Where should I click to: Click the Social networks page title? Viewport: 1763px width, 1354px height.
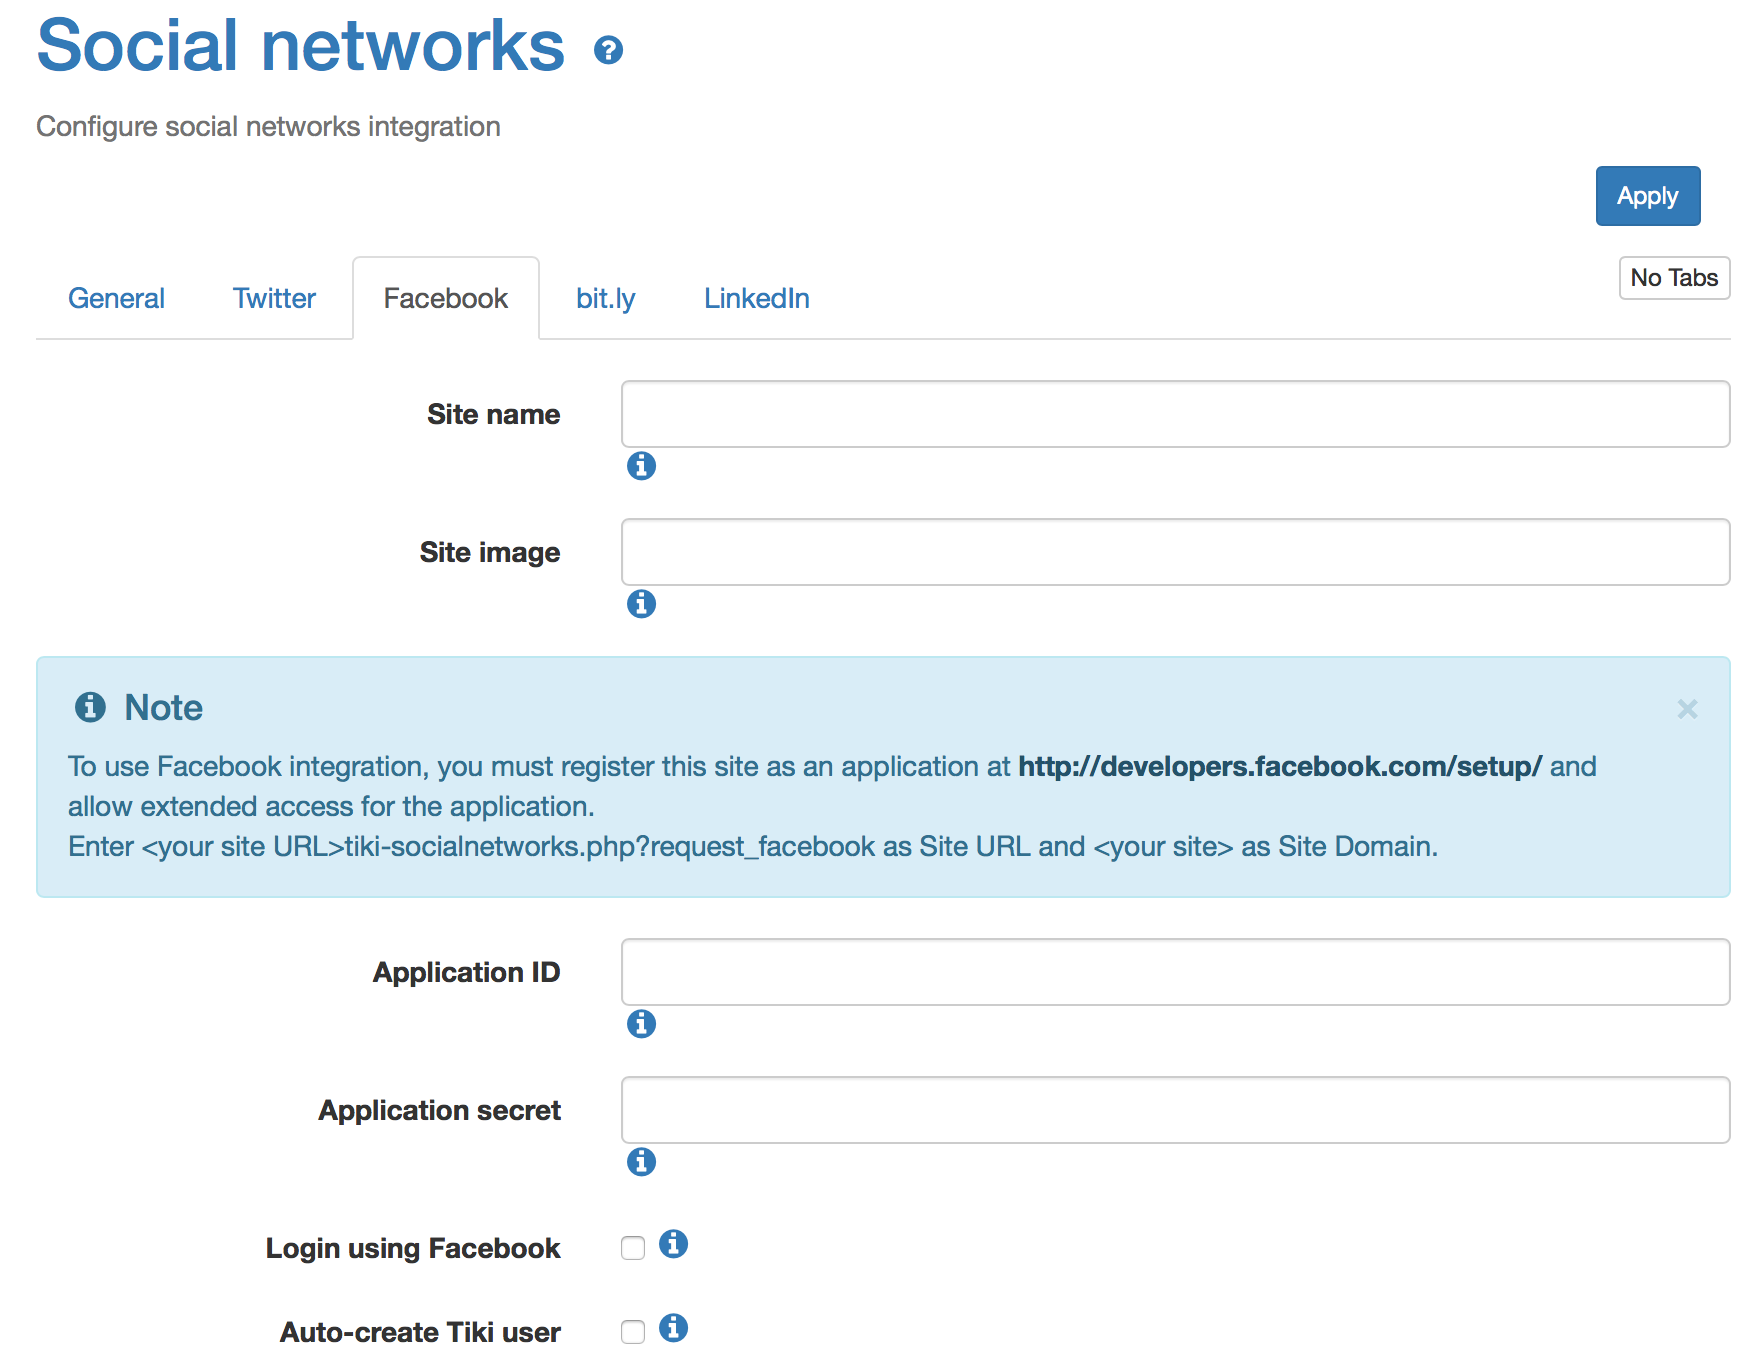(x=301, y=46)
